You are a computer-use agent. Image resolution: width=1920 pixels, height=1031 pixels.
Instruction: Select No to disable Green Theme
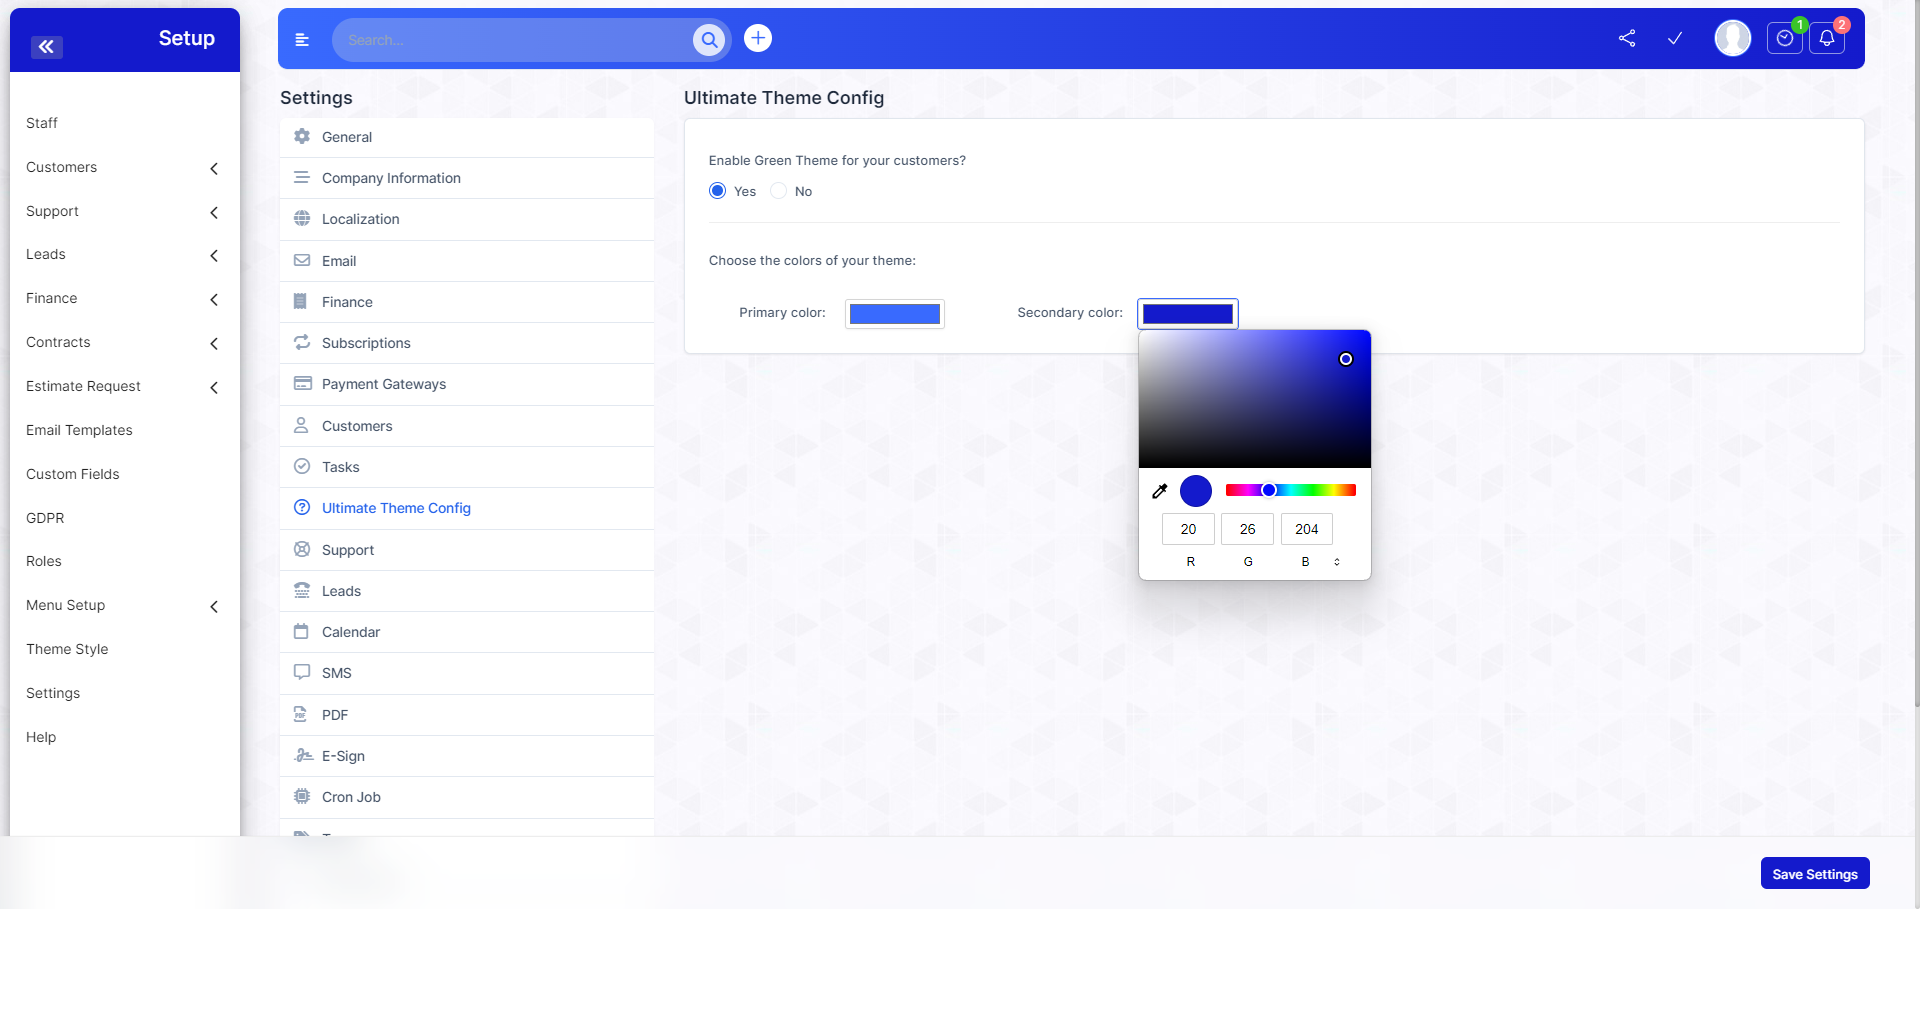pos(779,190)
